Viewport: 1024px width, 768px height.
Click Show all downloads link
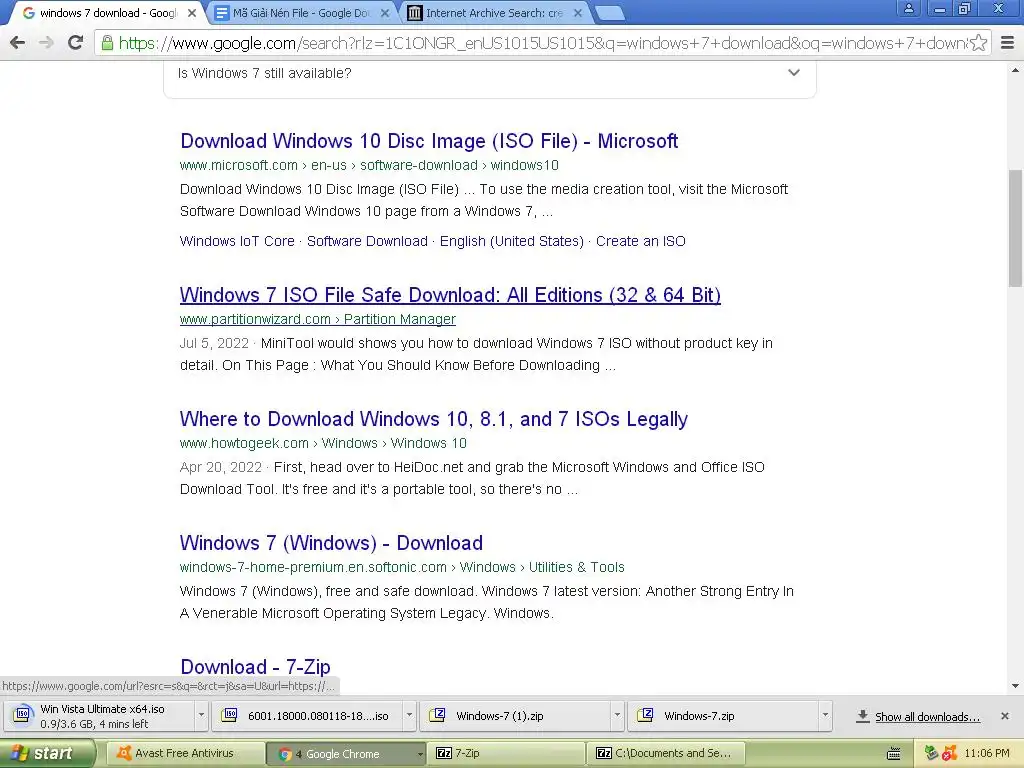coord(927,717)
